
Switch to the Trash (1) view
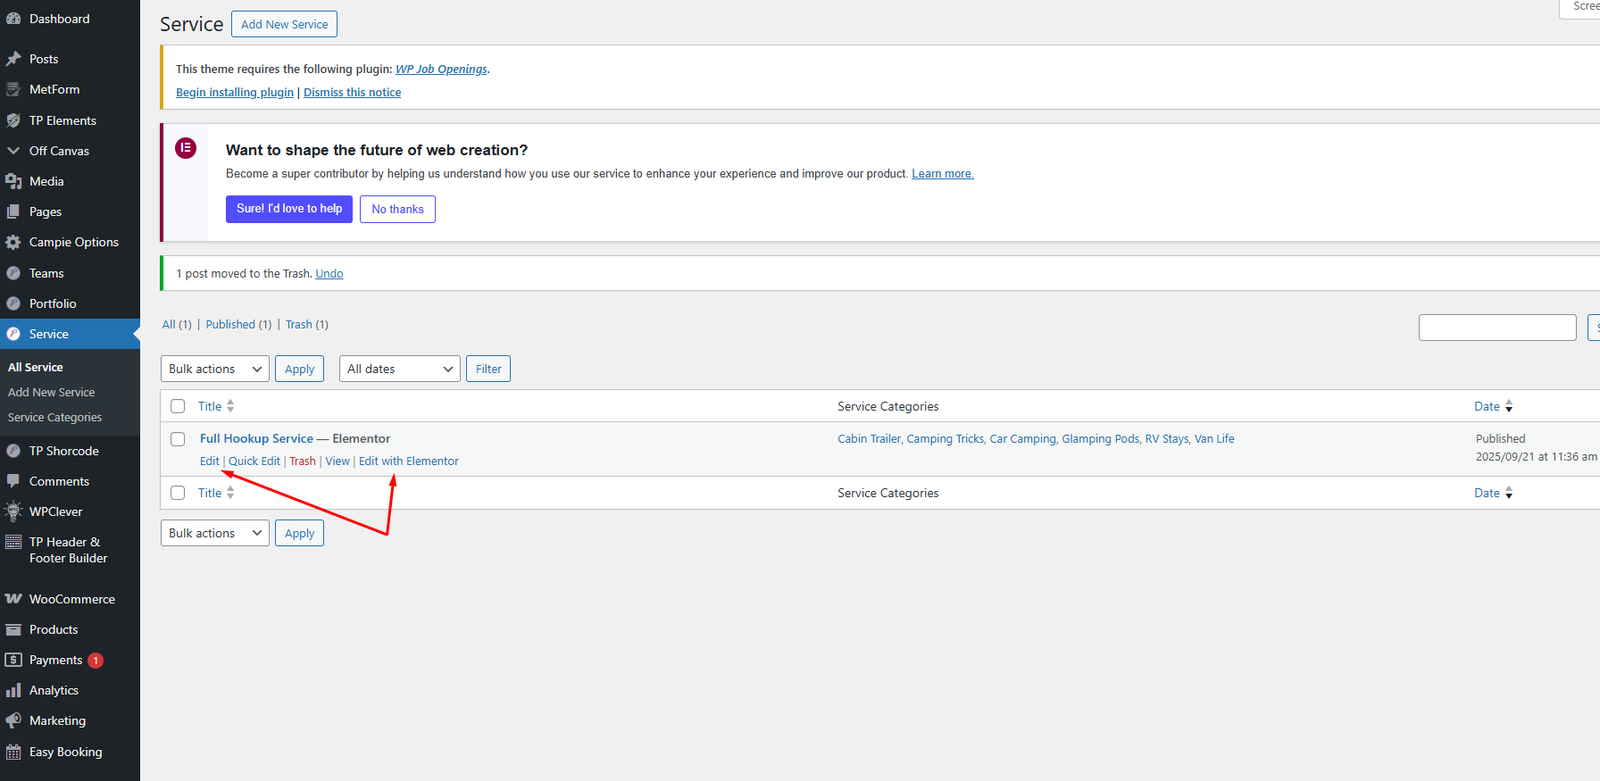[306, 325]
